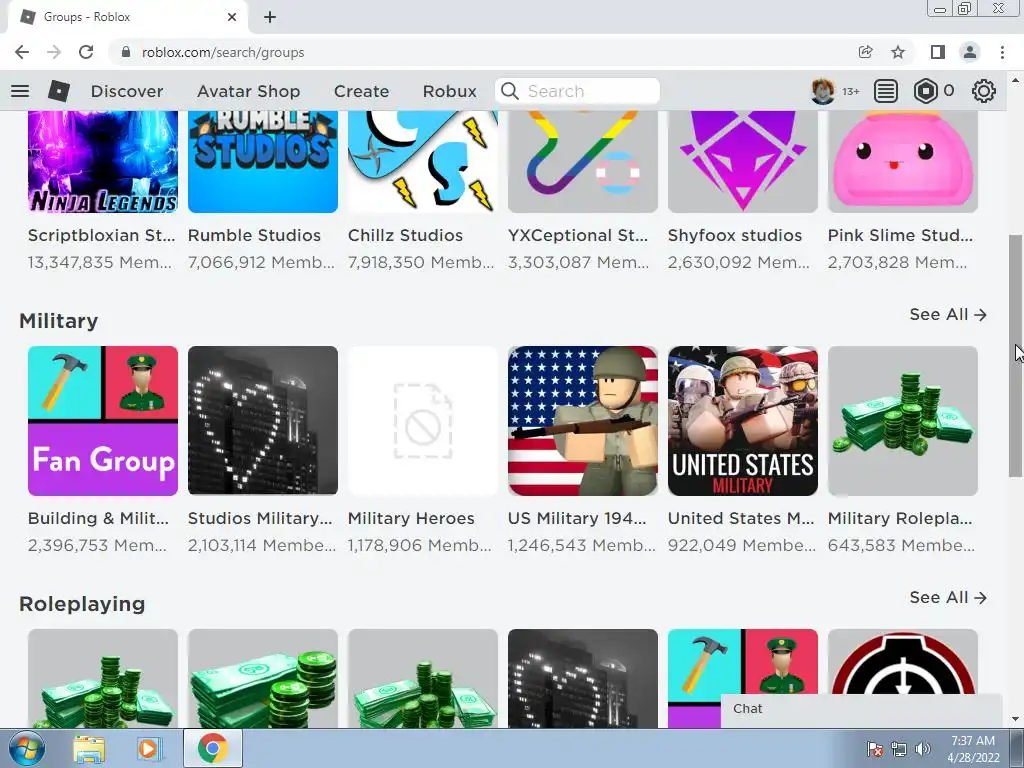Open the US Military 1940s group name
1024x768 pixels.
(x=577, y=518)
